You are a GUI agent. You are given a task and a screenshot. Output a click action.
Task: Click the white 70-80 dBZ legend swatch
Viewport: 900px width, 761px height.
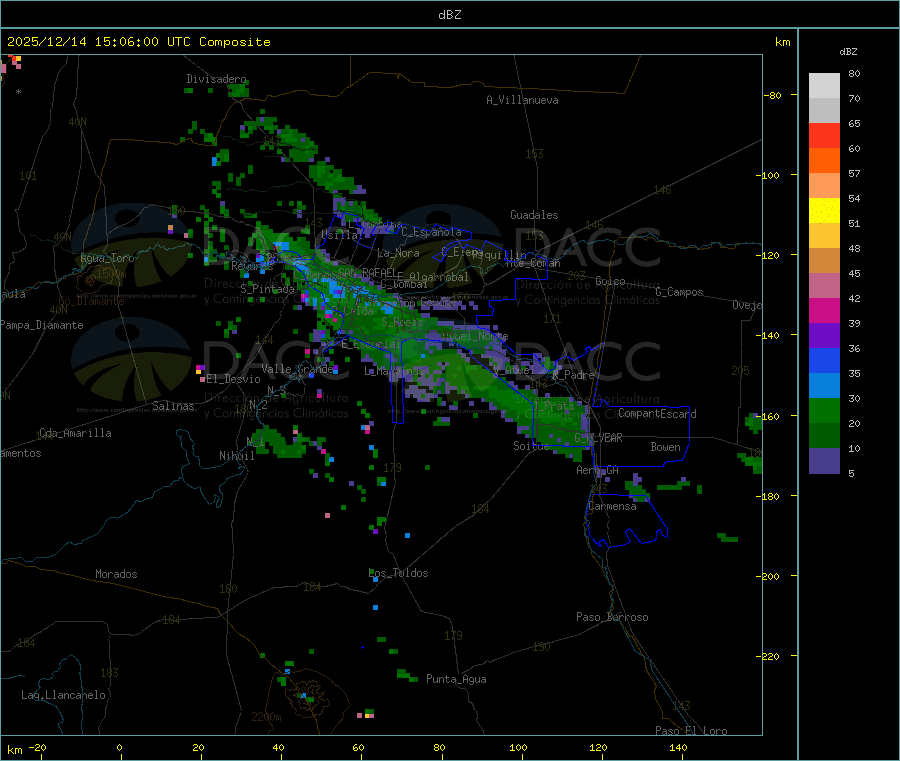(824, 86)
